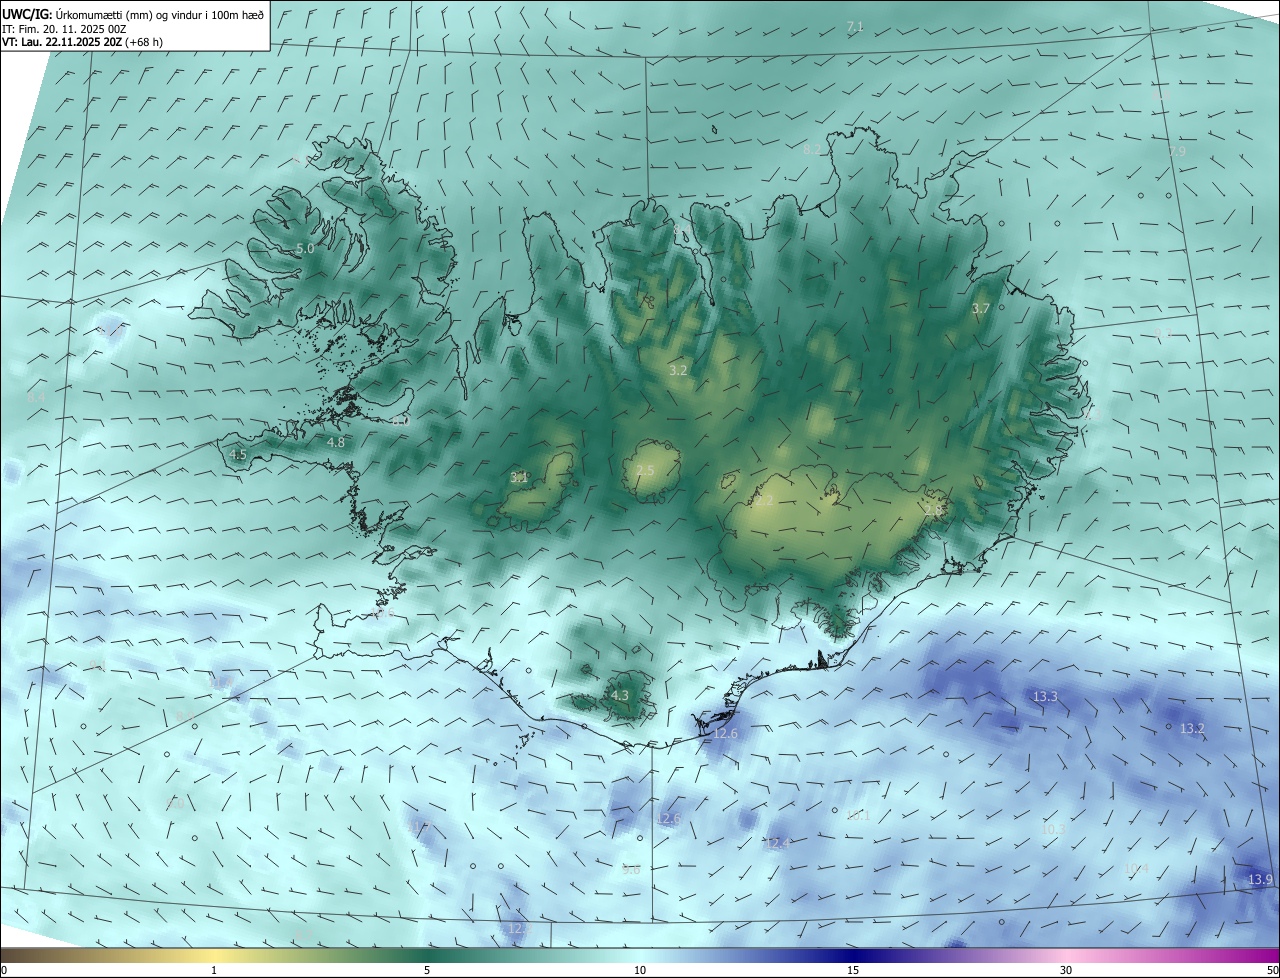Screen dimensions: 1280x978
Task: Click the colorbar tick label 30
Action: click(x=1066, y=970)
